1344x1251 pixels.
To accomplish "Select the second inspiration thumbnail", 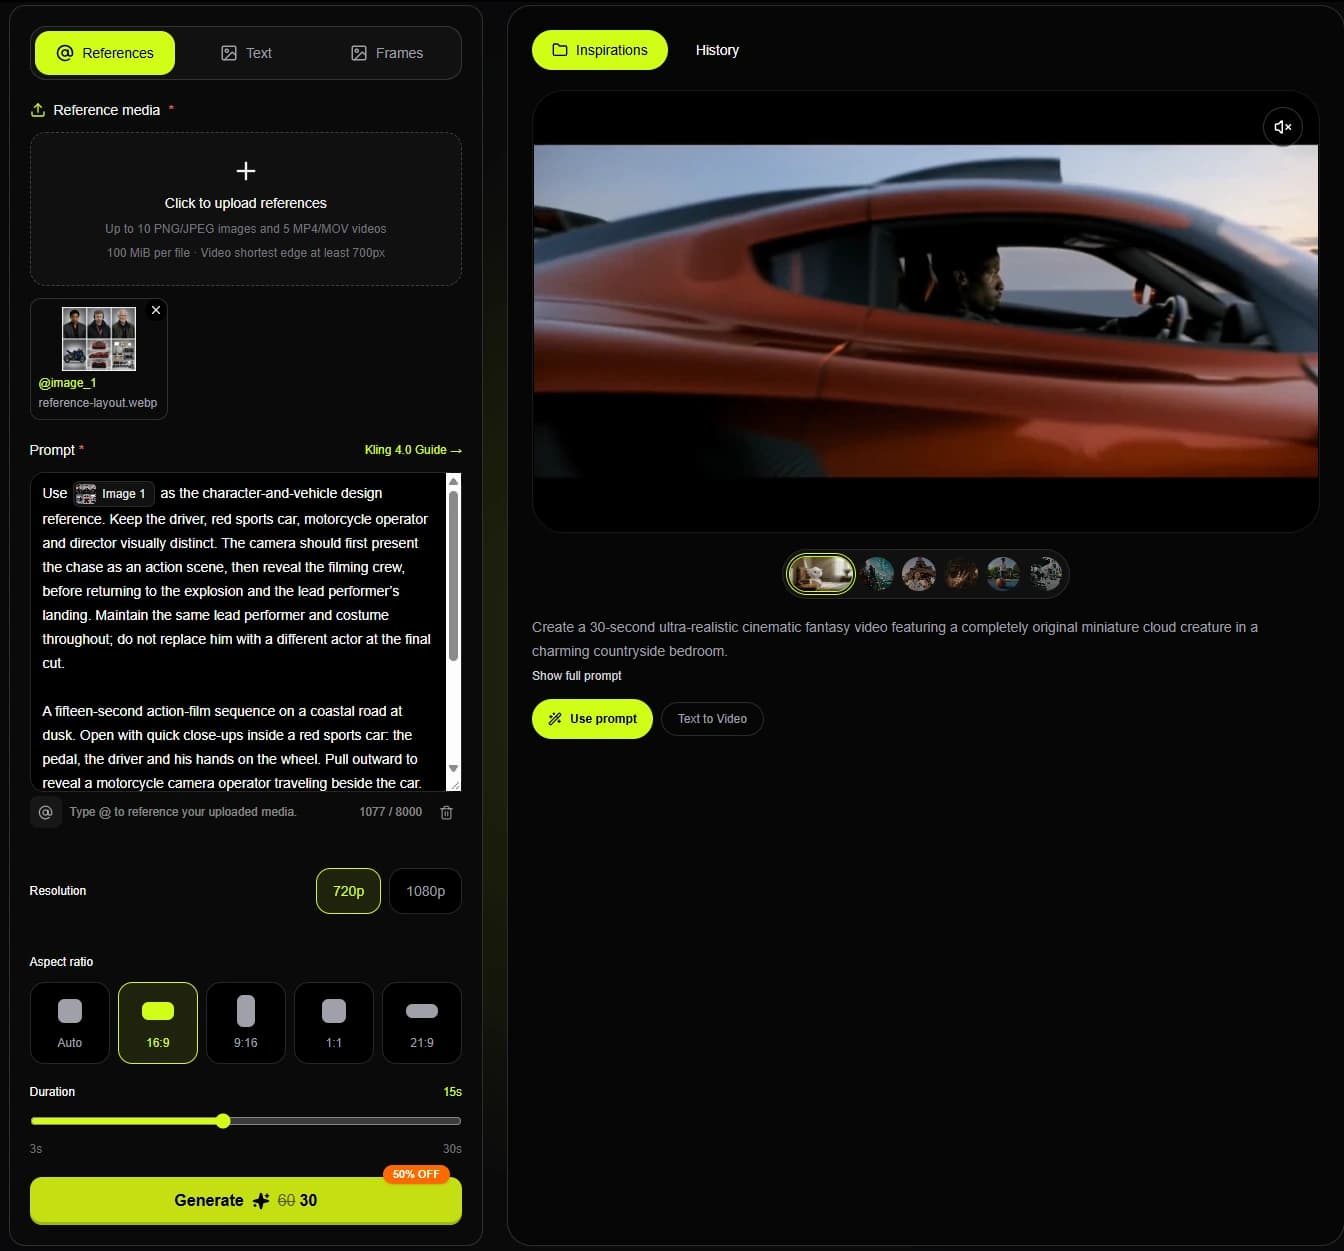I will point(878,574).
